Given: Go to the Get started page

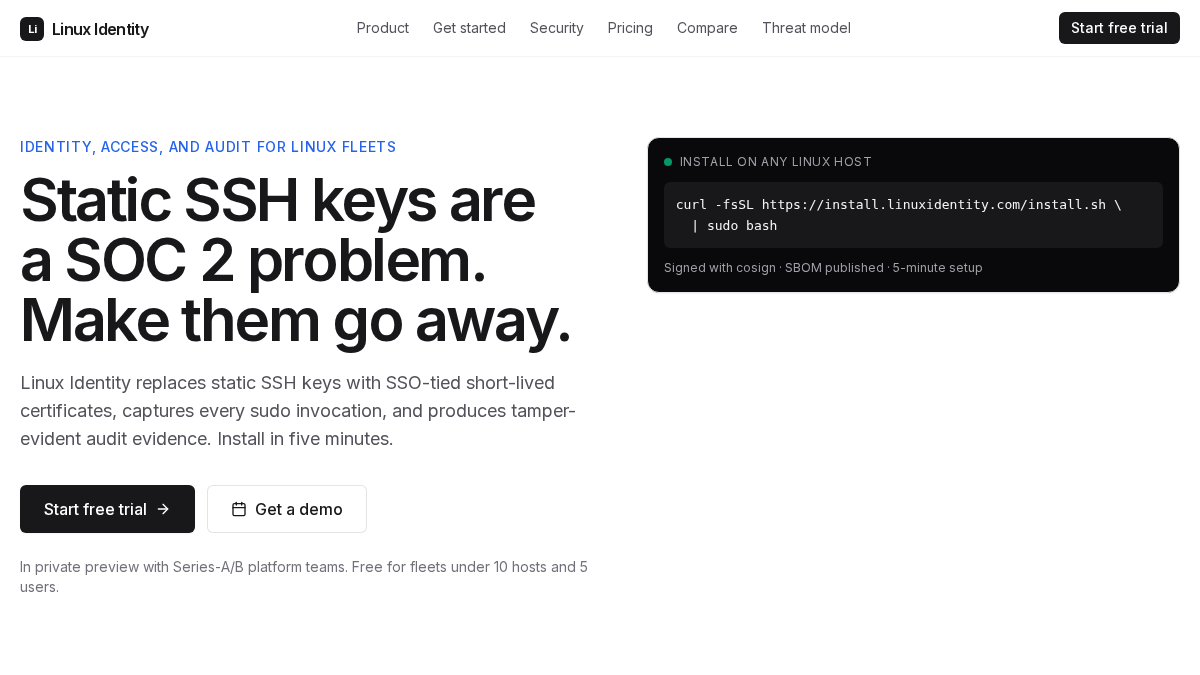Looking at the screenshot, I should coord(469,28).
